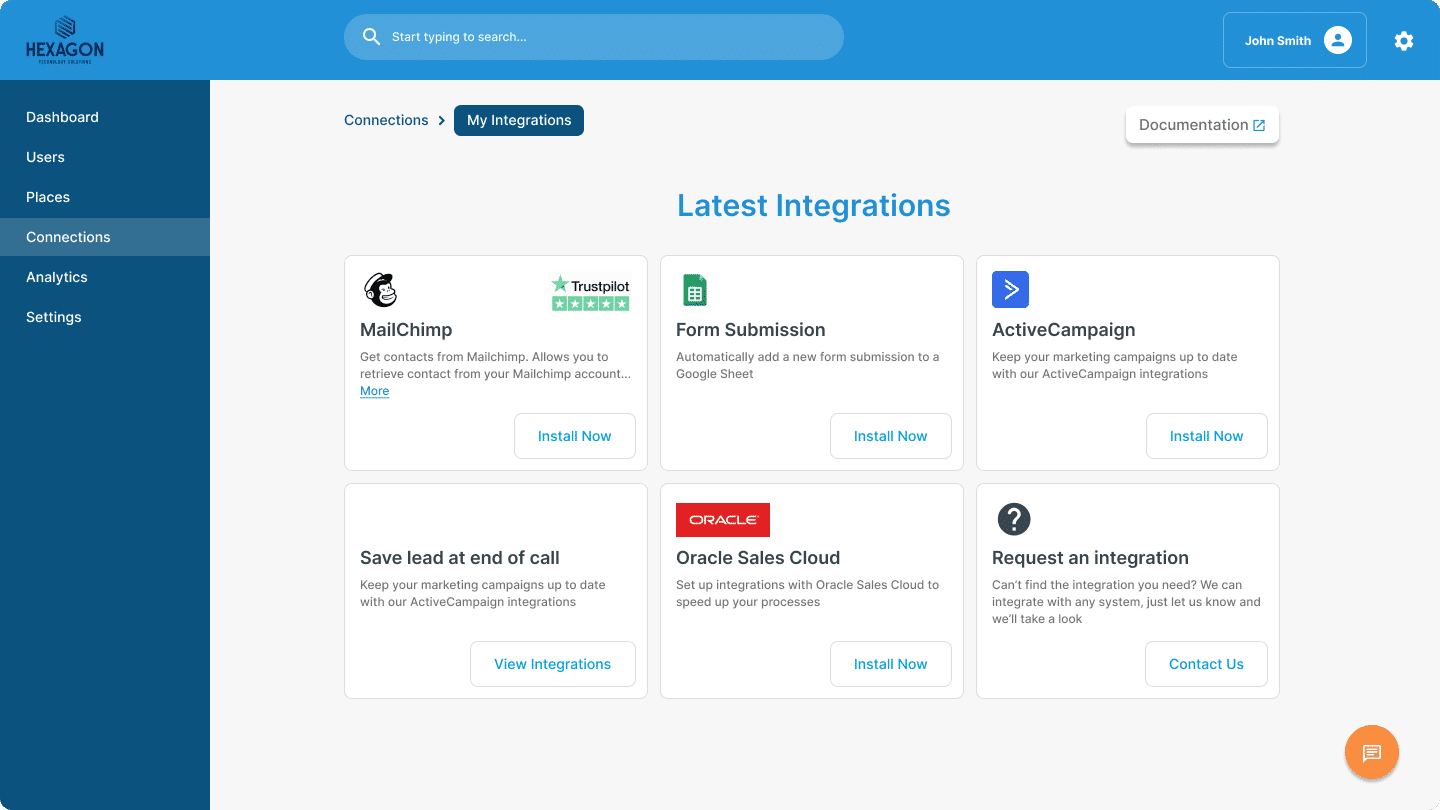
Task: Expand the More link under MailChimp description
Action: click(374, 390)
